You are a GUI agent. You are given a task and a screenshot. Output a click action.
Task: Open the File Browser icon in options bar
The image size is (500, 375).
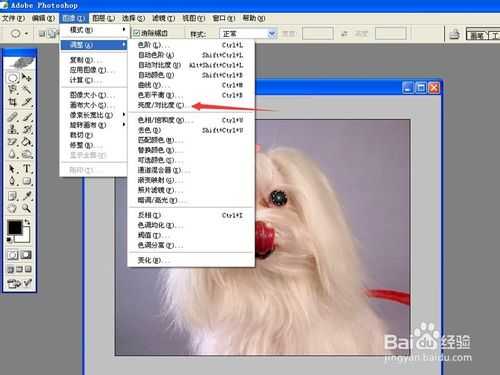tap(455, 34)
